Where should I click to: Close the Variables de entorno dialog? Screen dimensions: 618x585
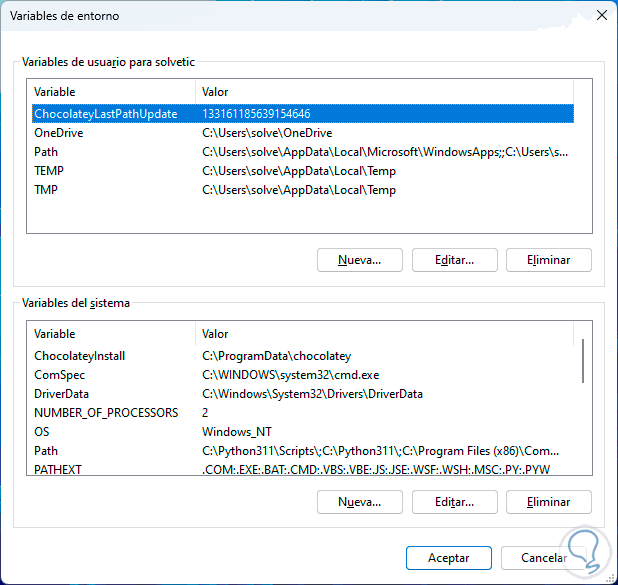click(599, 15)
